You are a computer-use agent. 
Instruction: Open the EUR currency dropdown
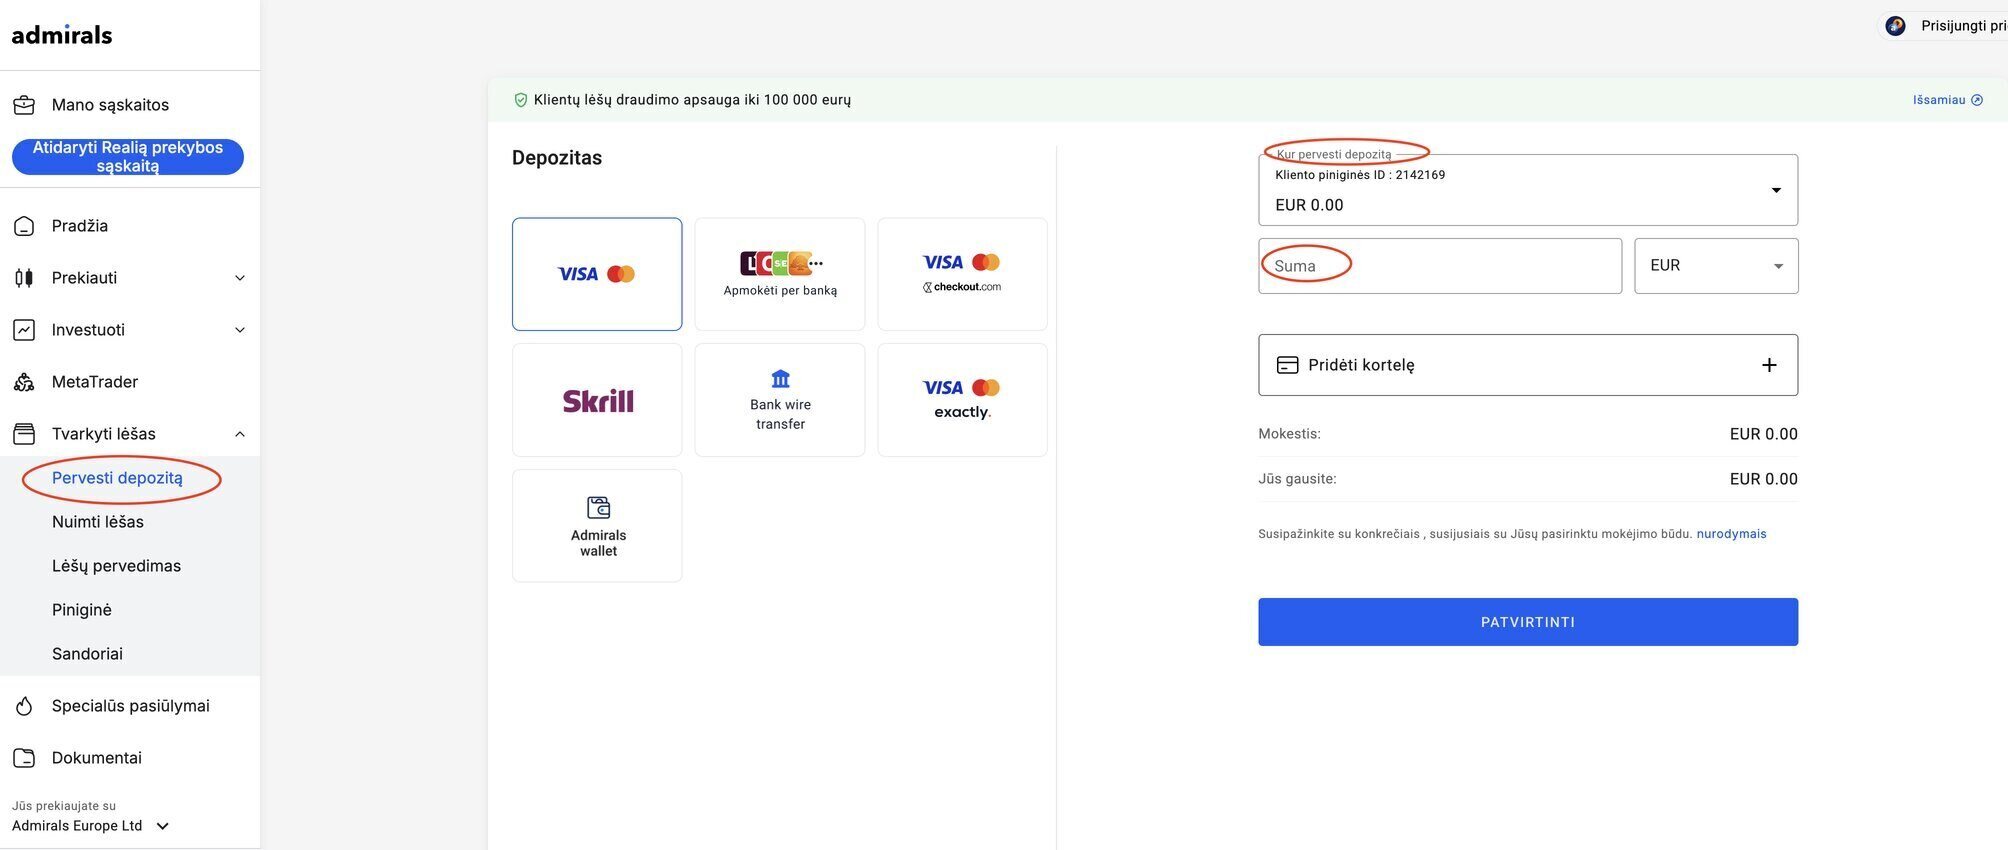pyautogui.click(x=1716, y=266)
